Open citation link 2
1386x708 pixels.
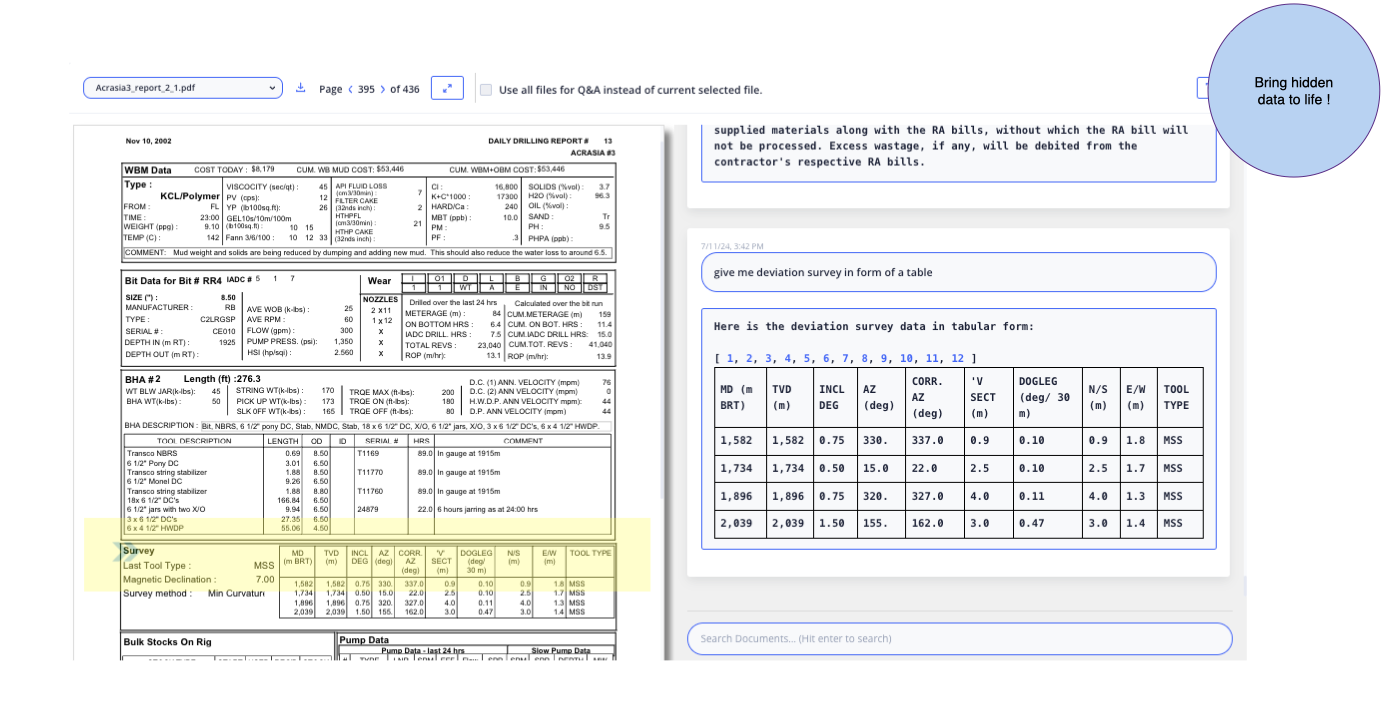click(750, 358)
